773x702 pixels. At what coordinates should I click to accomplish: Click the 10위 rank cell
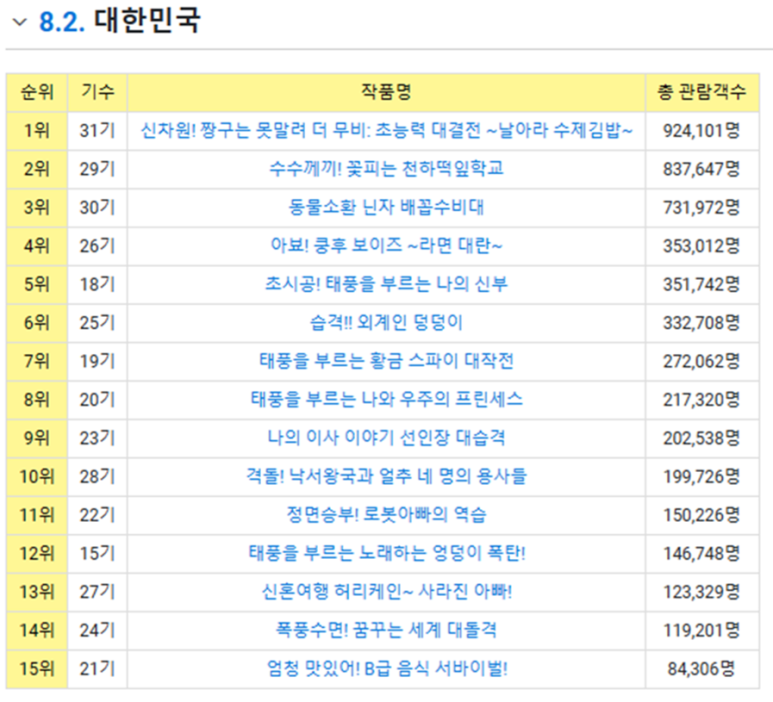click(37, 476)
